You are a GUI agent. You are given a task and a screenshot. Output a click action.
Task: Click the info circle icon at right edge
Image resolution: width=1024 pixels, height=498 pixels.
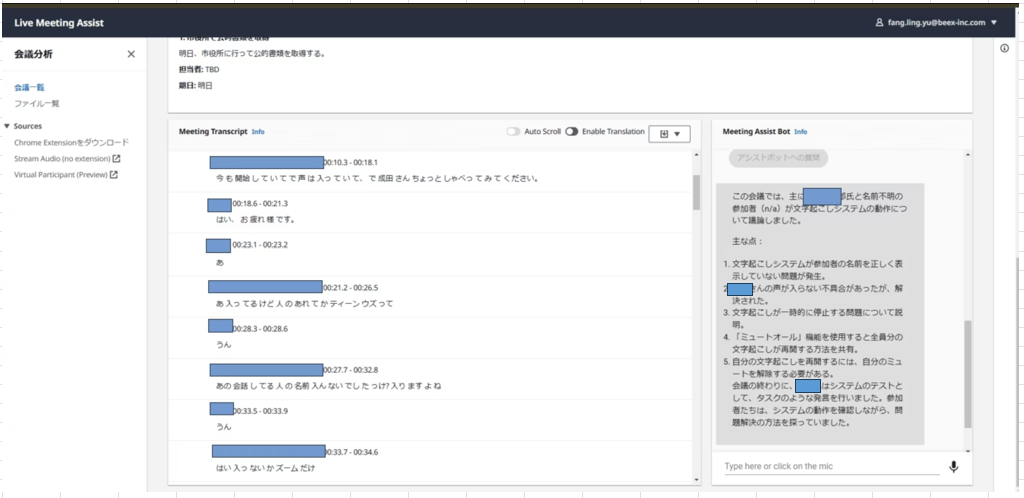(1005, 49)
